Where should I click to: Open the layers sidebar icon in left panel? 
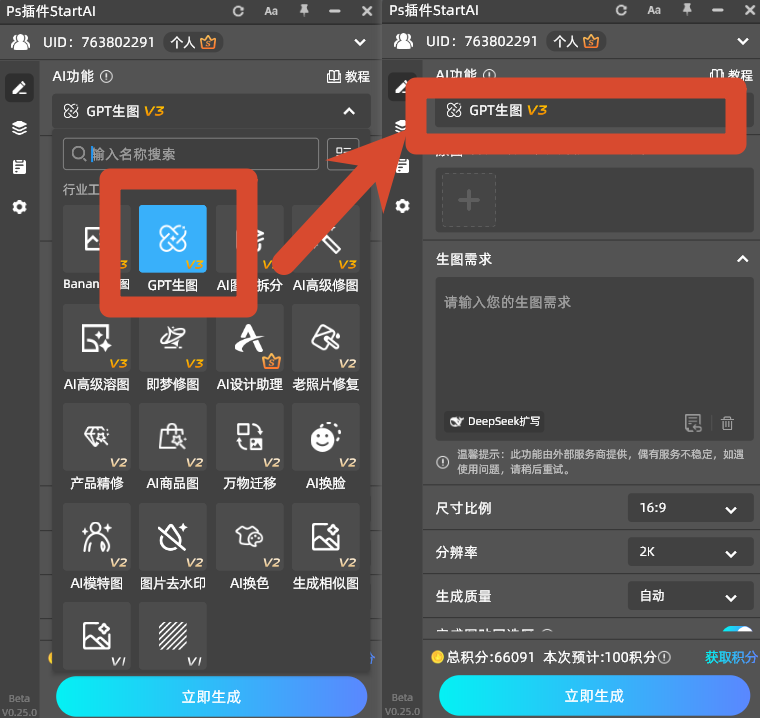point(19,128)
